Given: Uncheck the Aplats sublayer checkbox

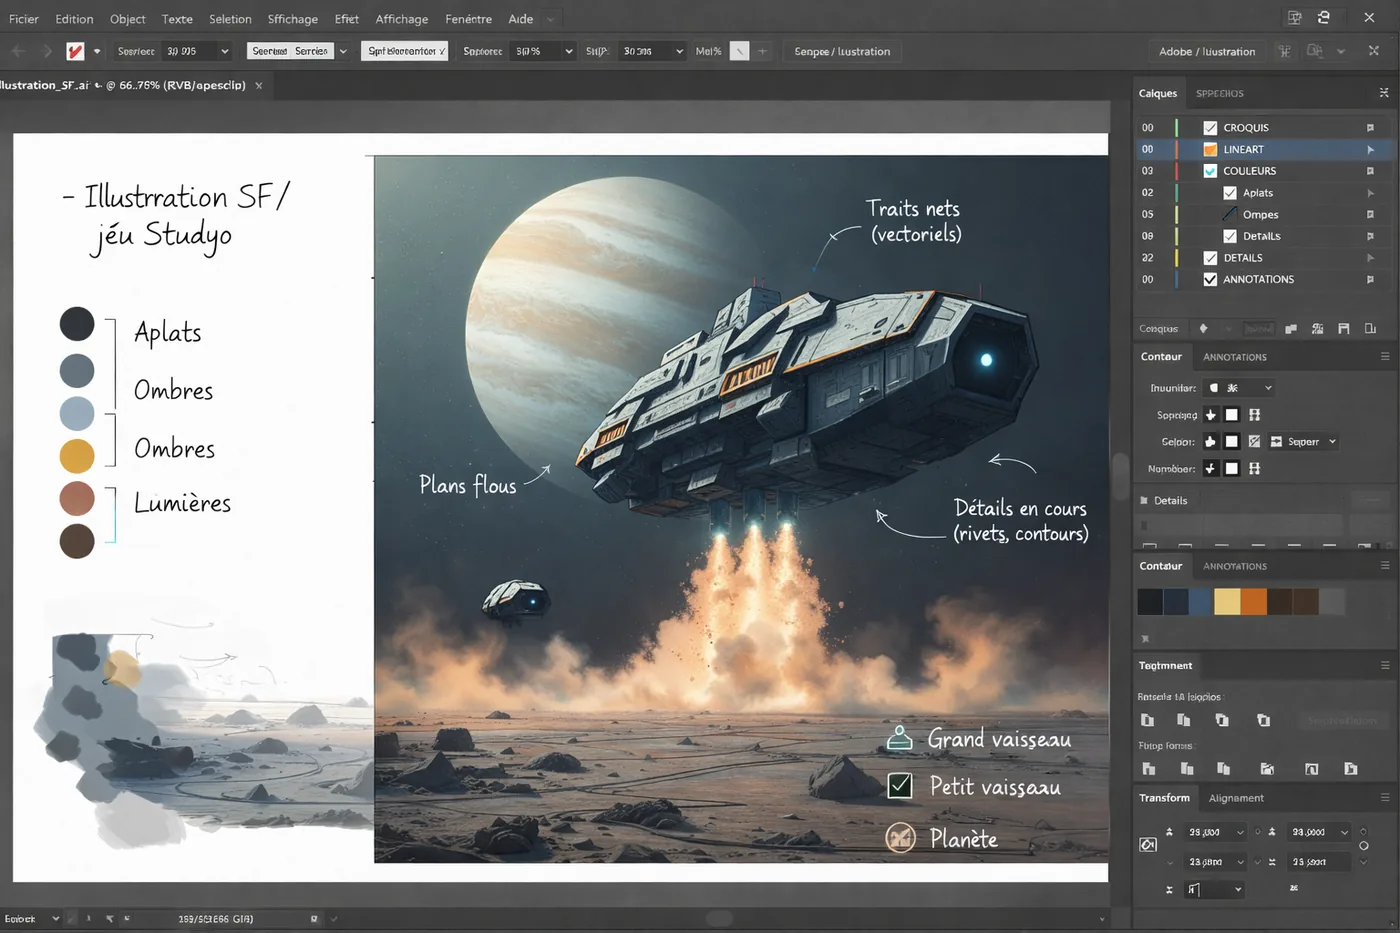Looking at the screenshot, I should tap(1230, 193).
